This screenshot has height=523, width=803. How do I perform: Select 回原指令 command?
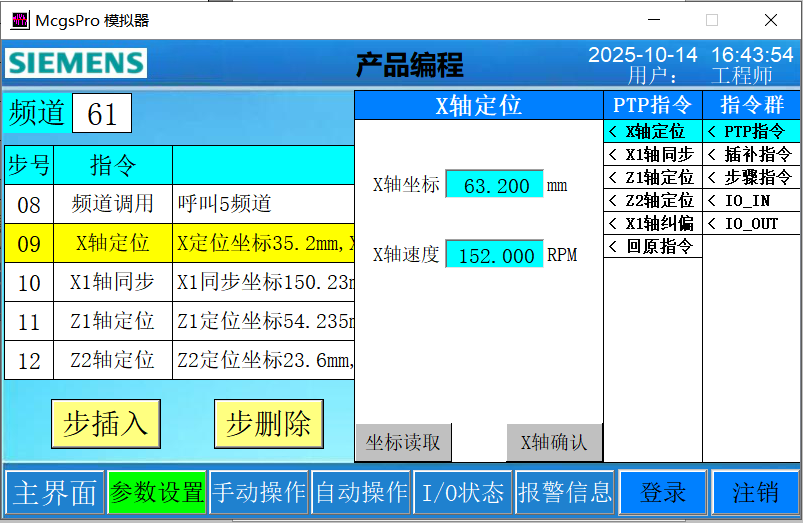[652, 246]
